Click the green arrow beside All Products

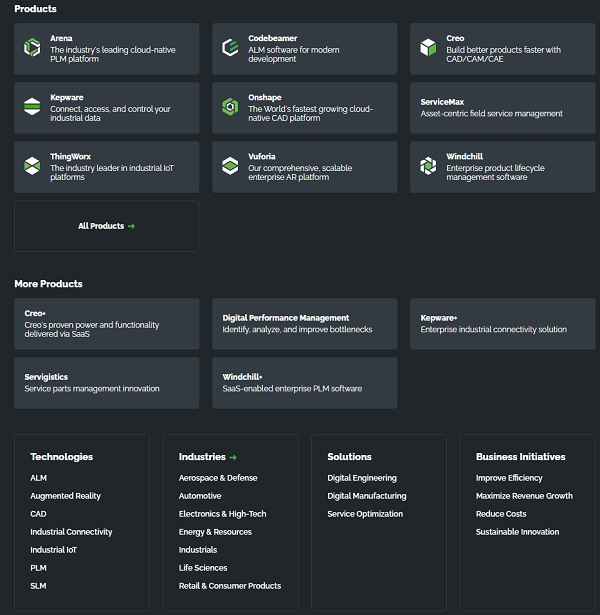pyautogui.click(x=131, y=226)
